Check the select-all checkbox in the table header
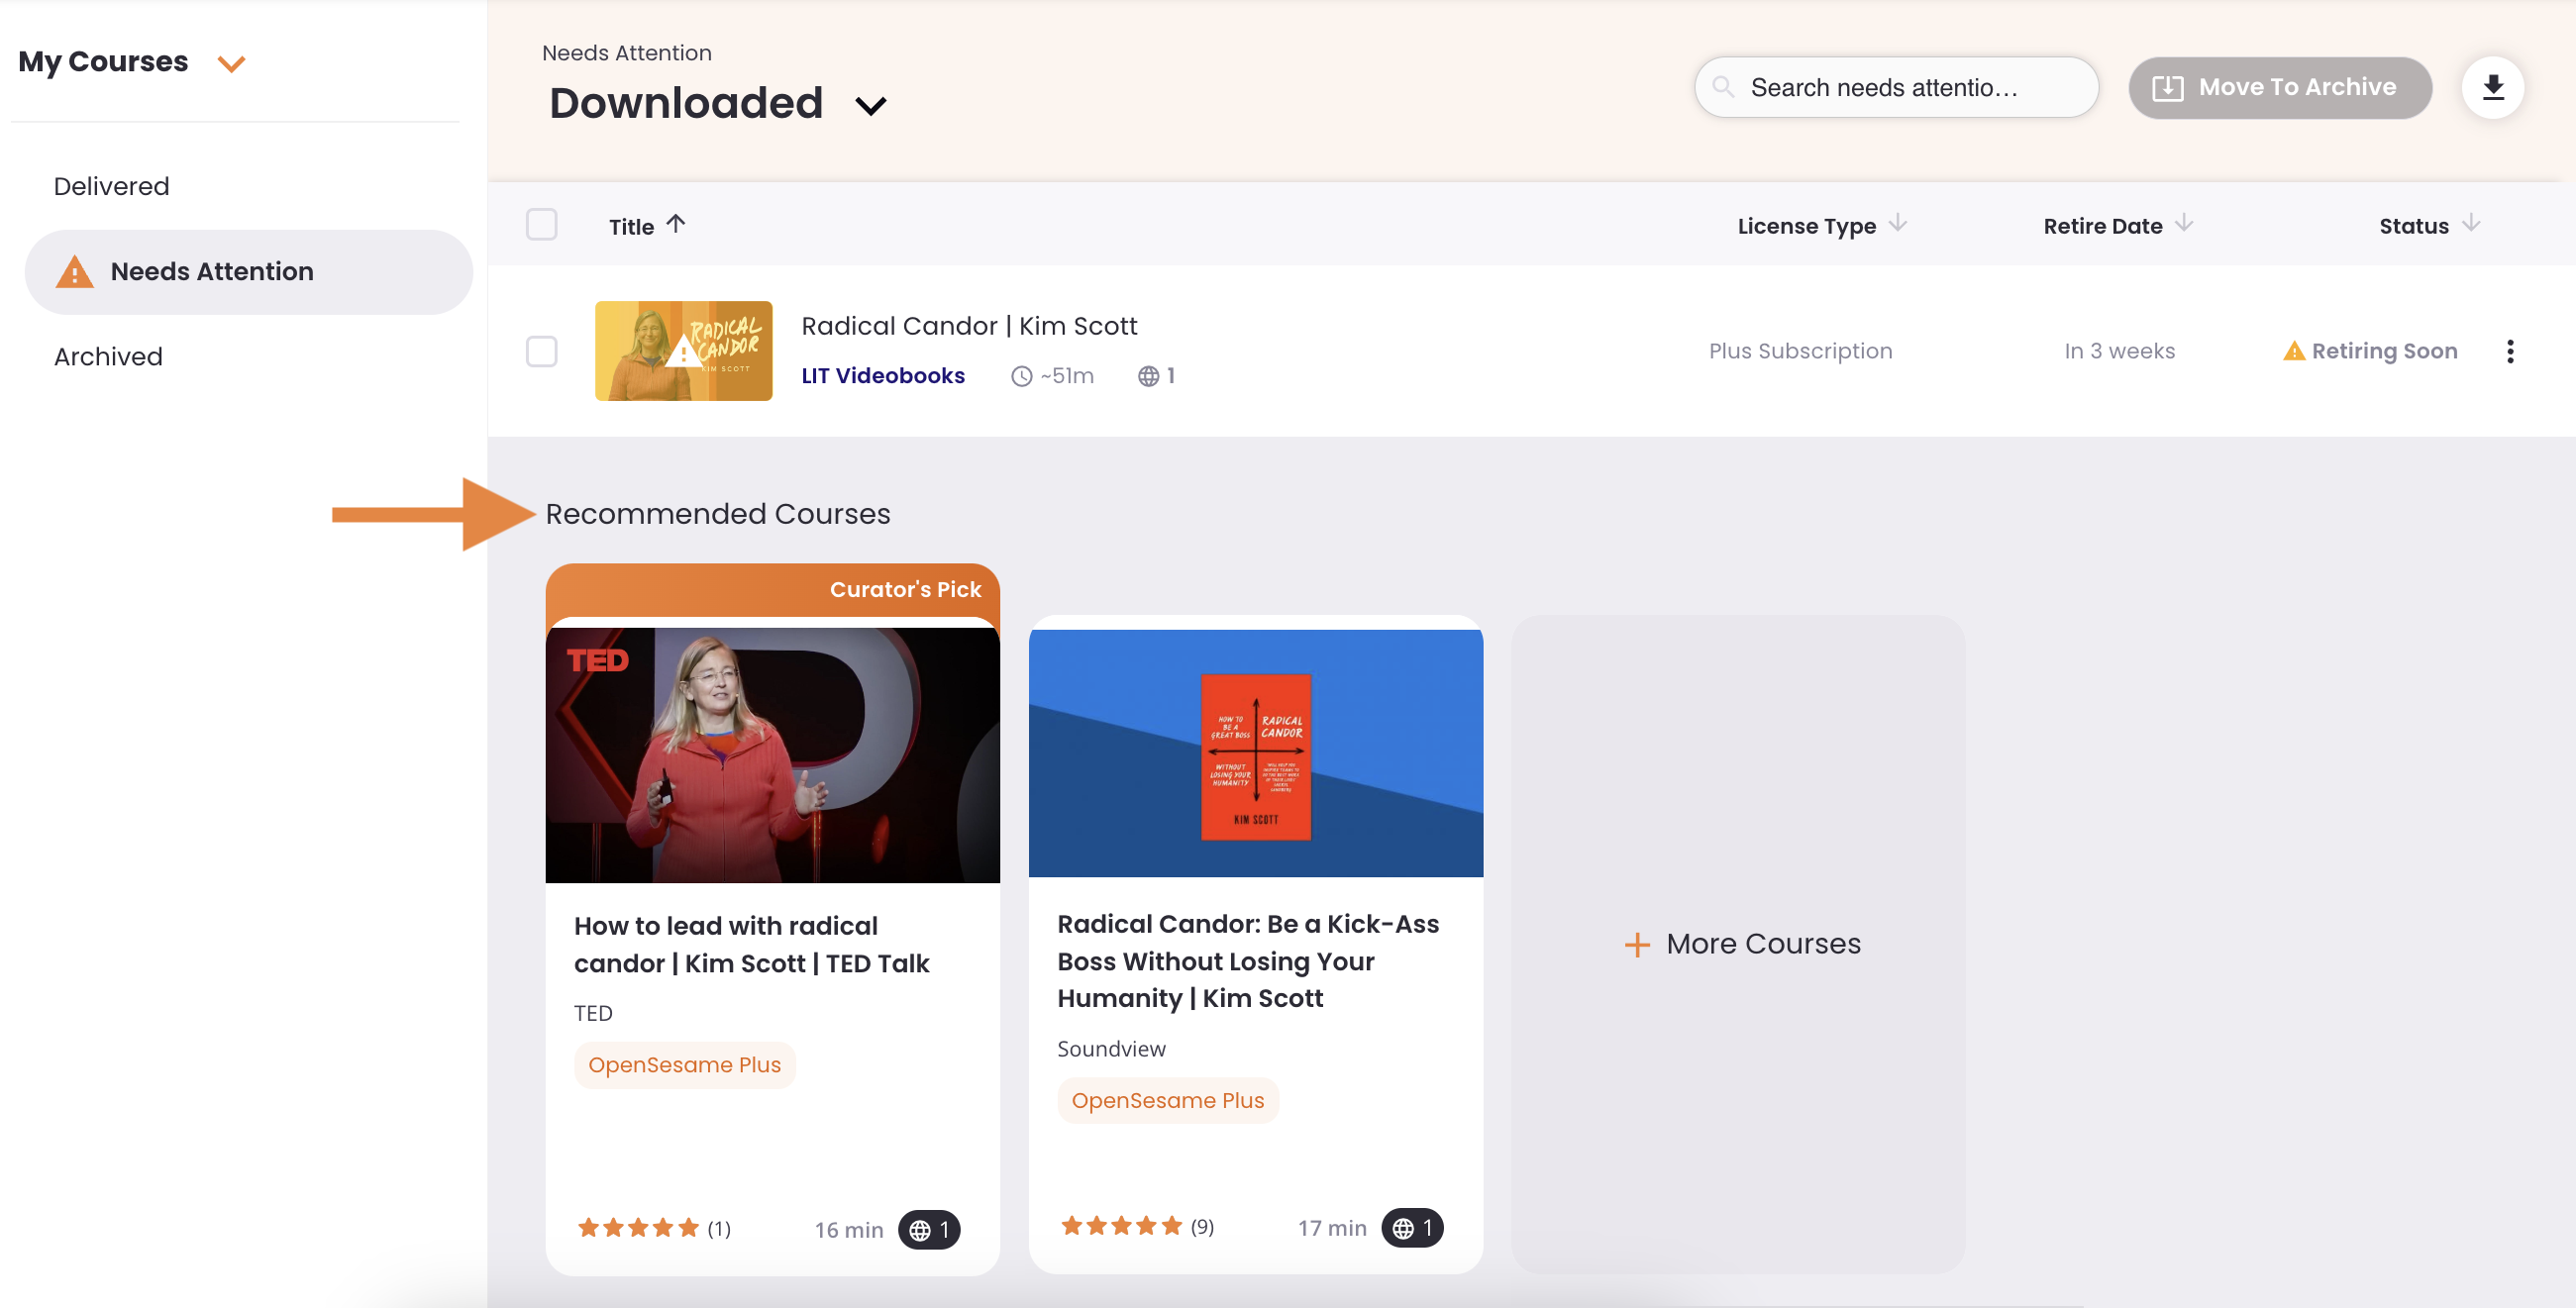The height and width of the screenshot is (1308, 2576). click(x=542, y=225)
